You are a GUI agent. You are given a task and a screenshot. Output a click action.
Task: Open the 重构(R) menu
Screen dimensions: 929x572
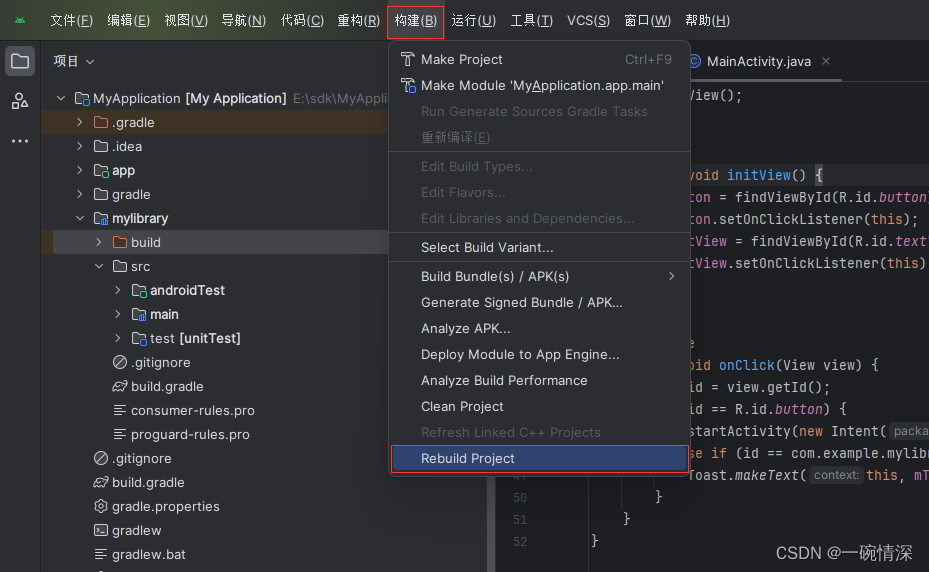coord(358,21)
